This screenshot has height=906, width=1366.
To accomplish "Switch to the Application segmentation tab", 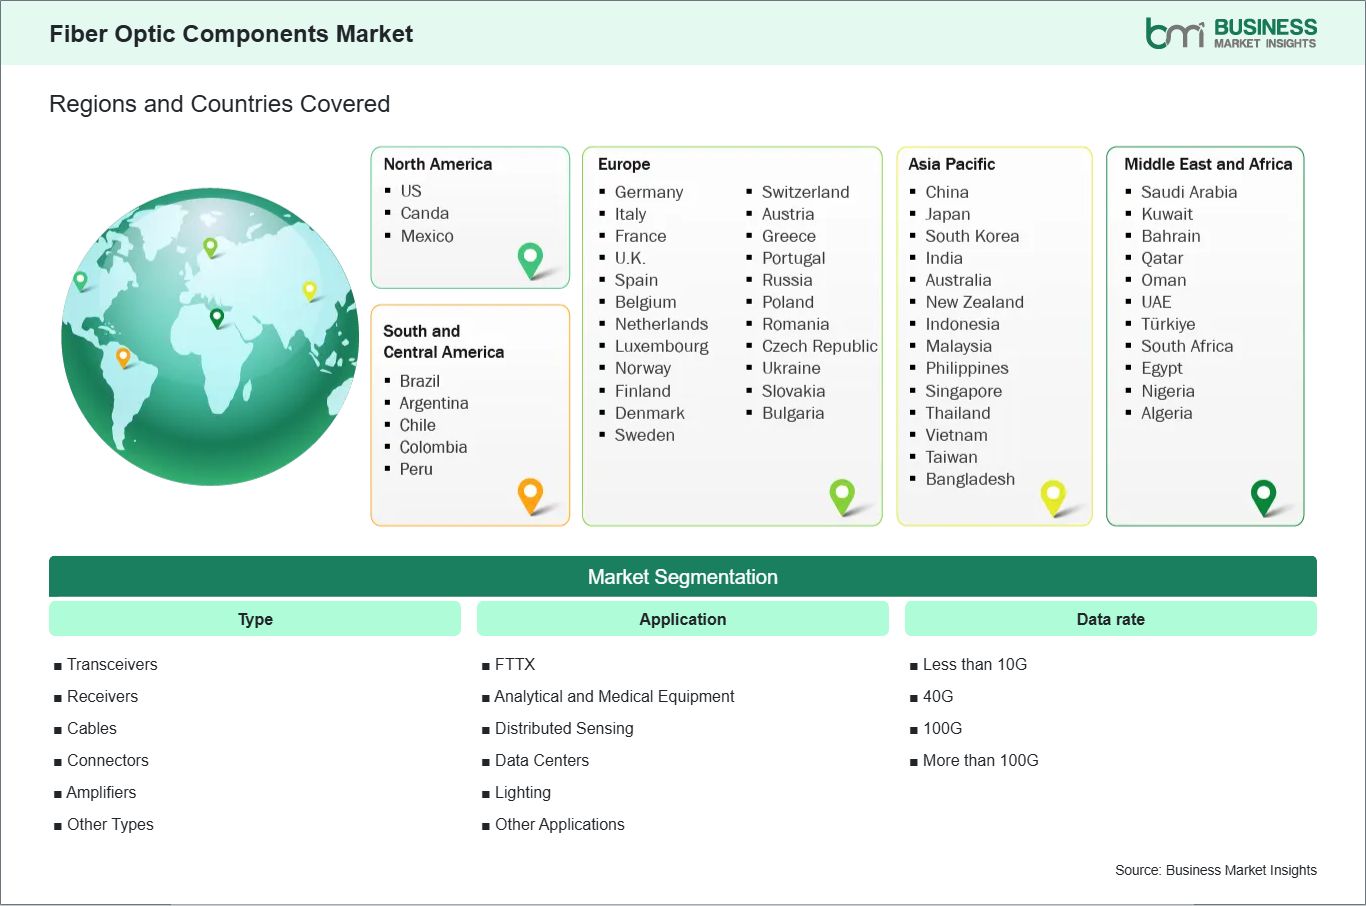I will point(683,619).
